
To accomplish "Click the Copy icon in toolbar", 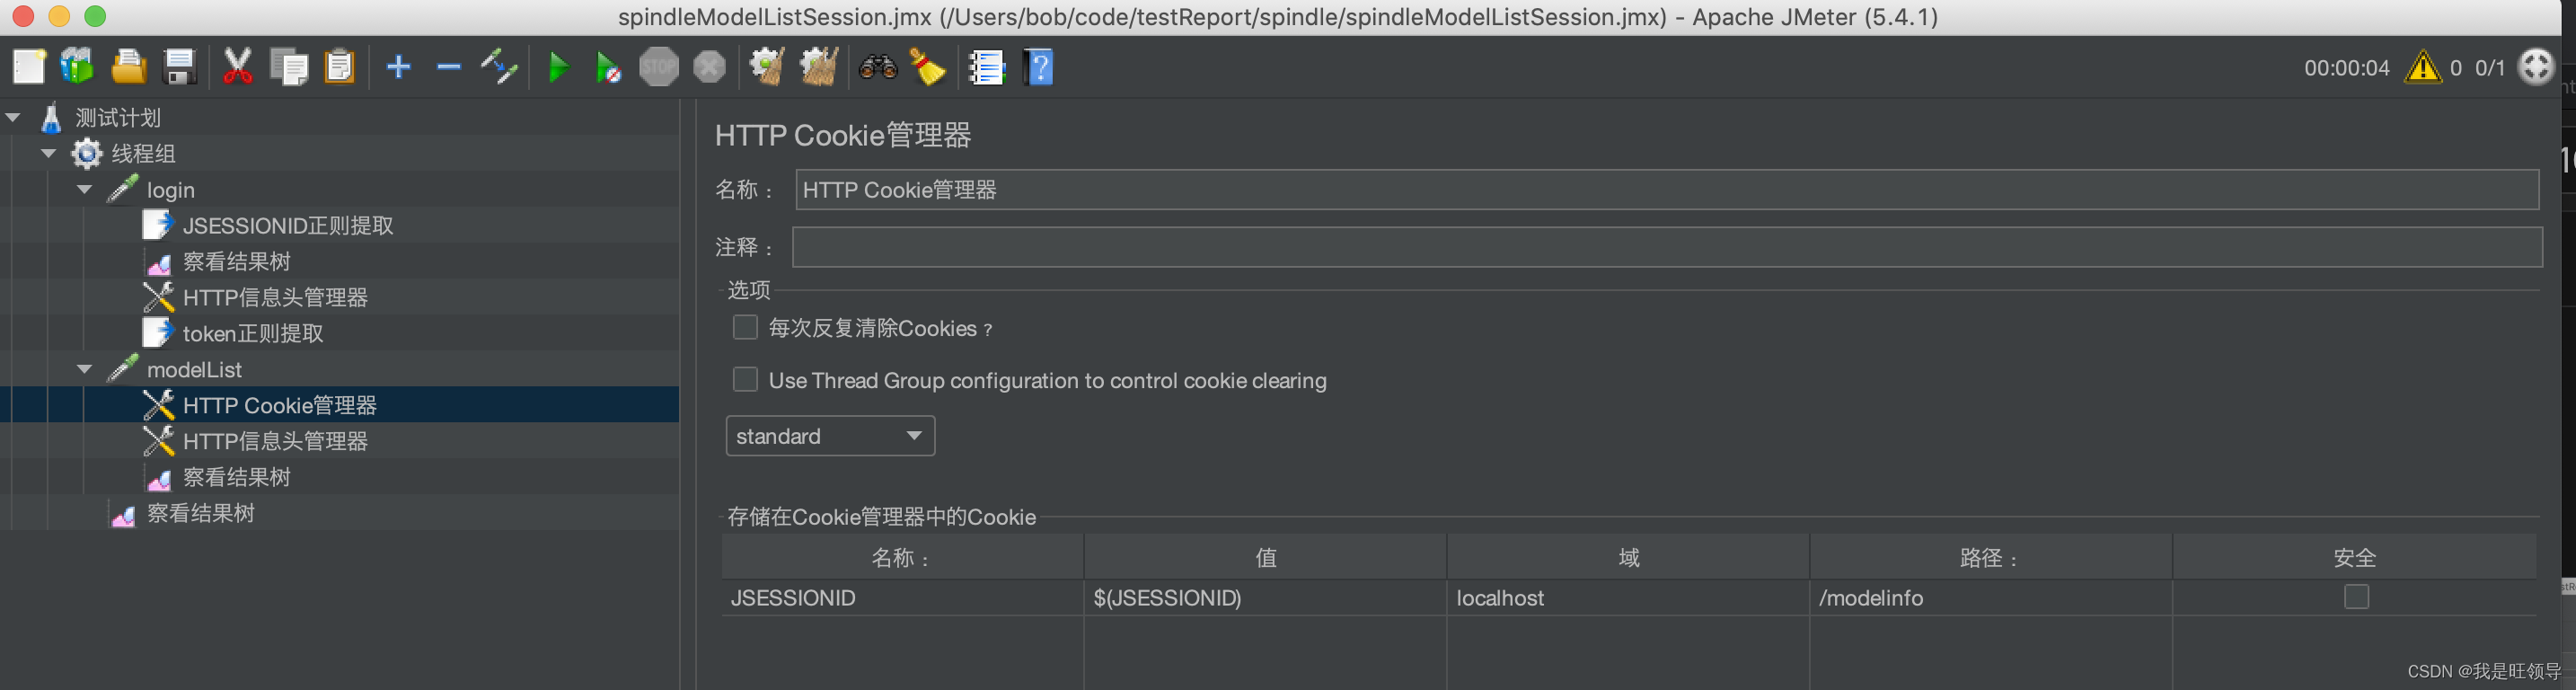I will (289, 67).
